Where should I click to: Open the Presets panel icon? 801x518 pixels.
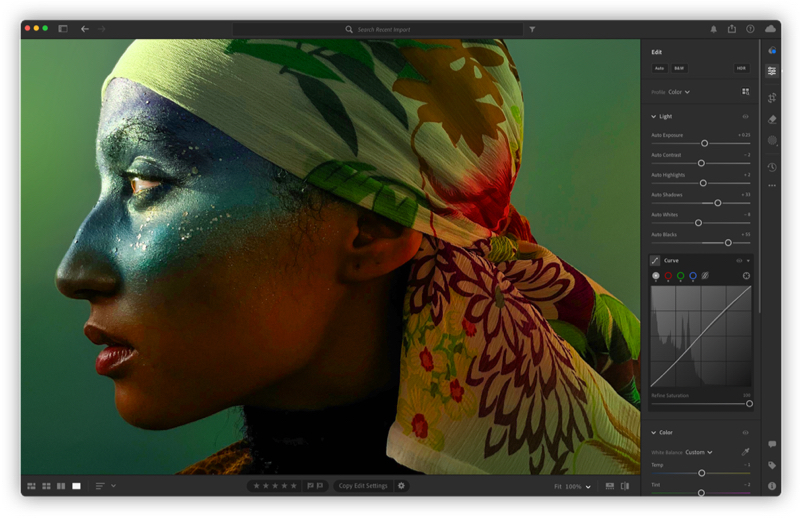tap(772, 51)
